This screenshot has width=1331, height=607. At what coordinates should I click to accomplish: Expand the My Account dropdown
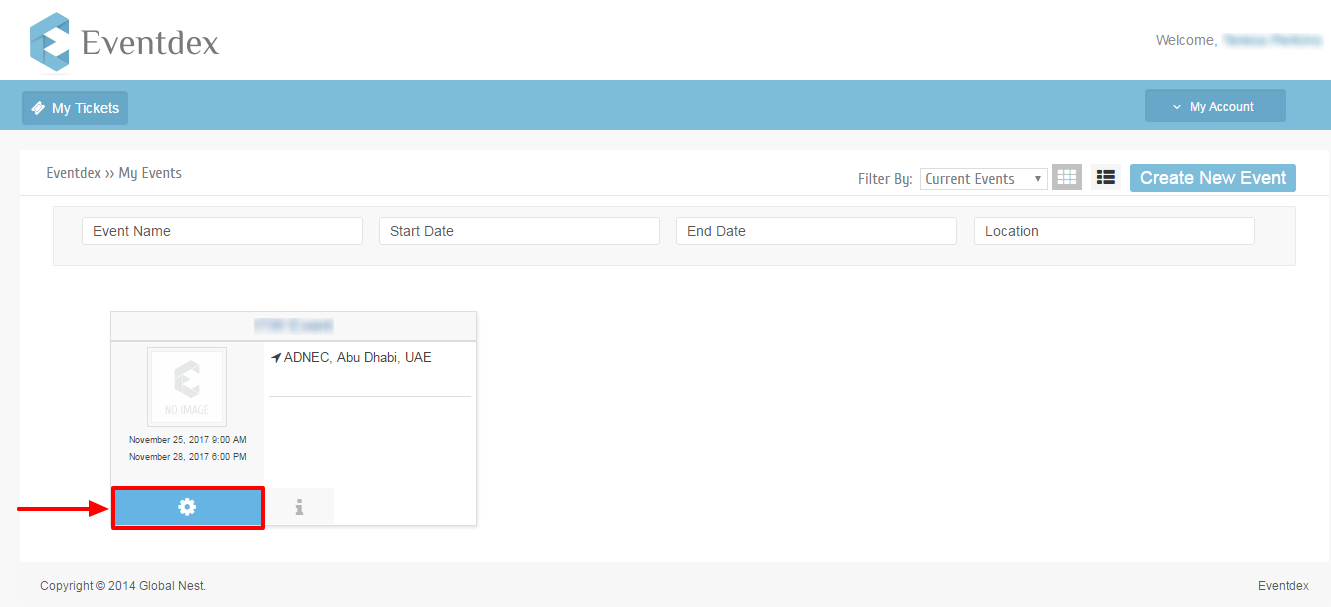[x=1215, y=106]
